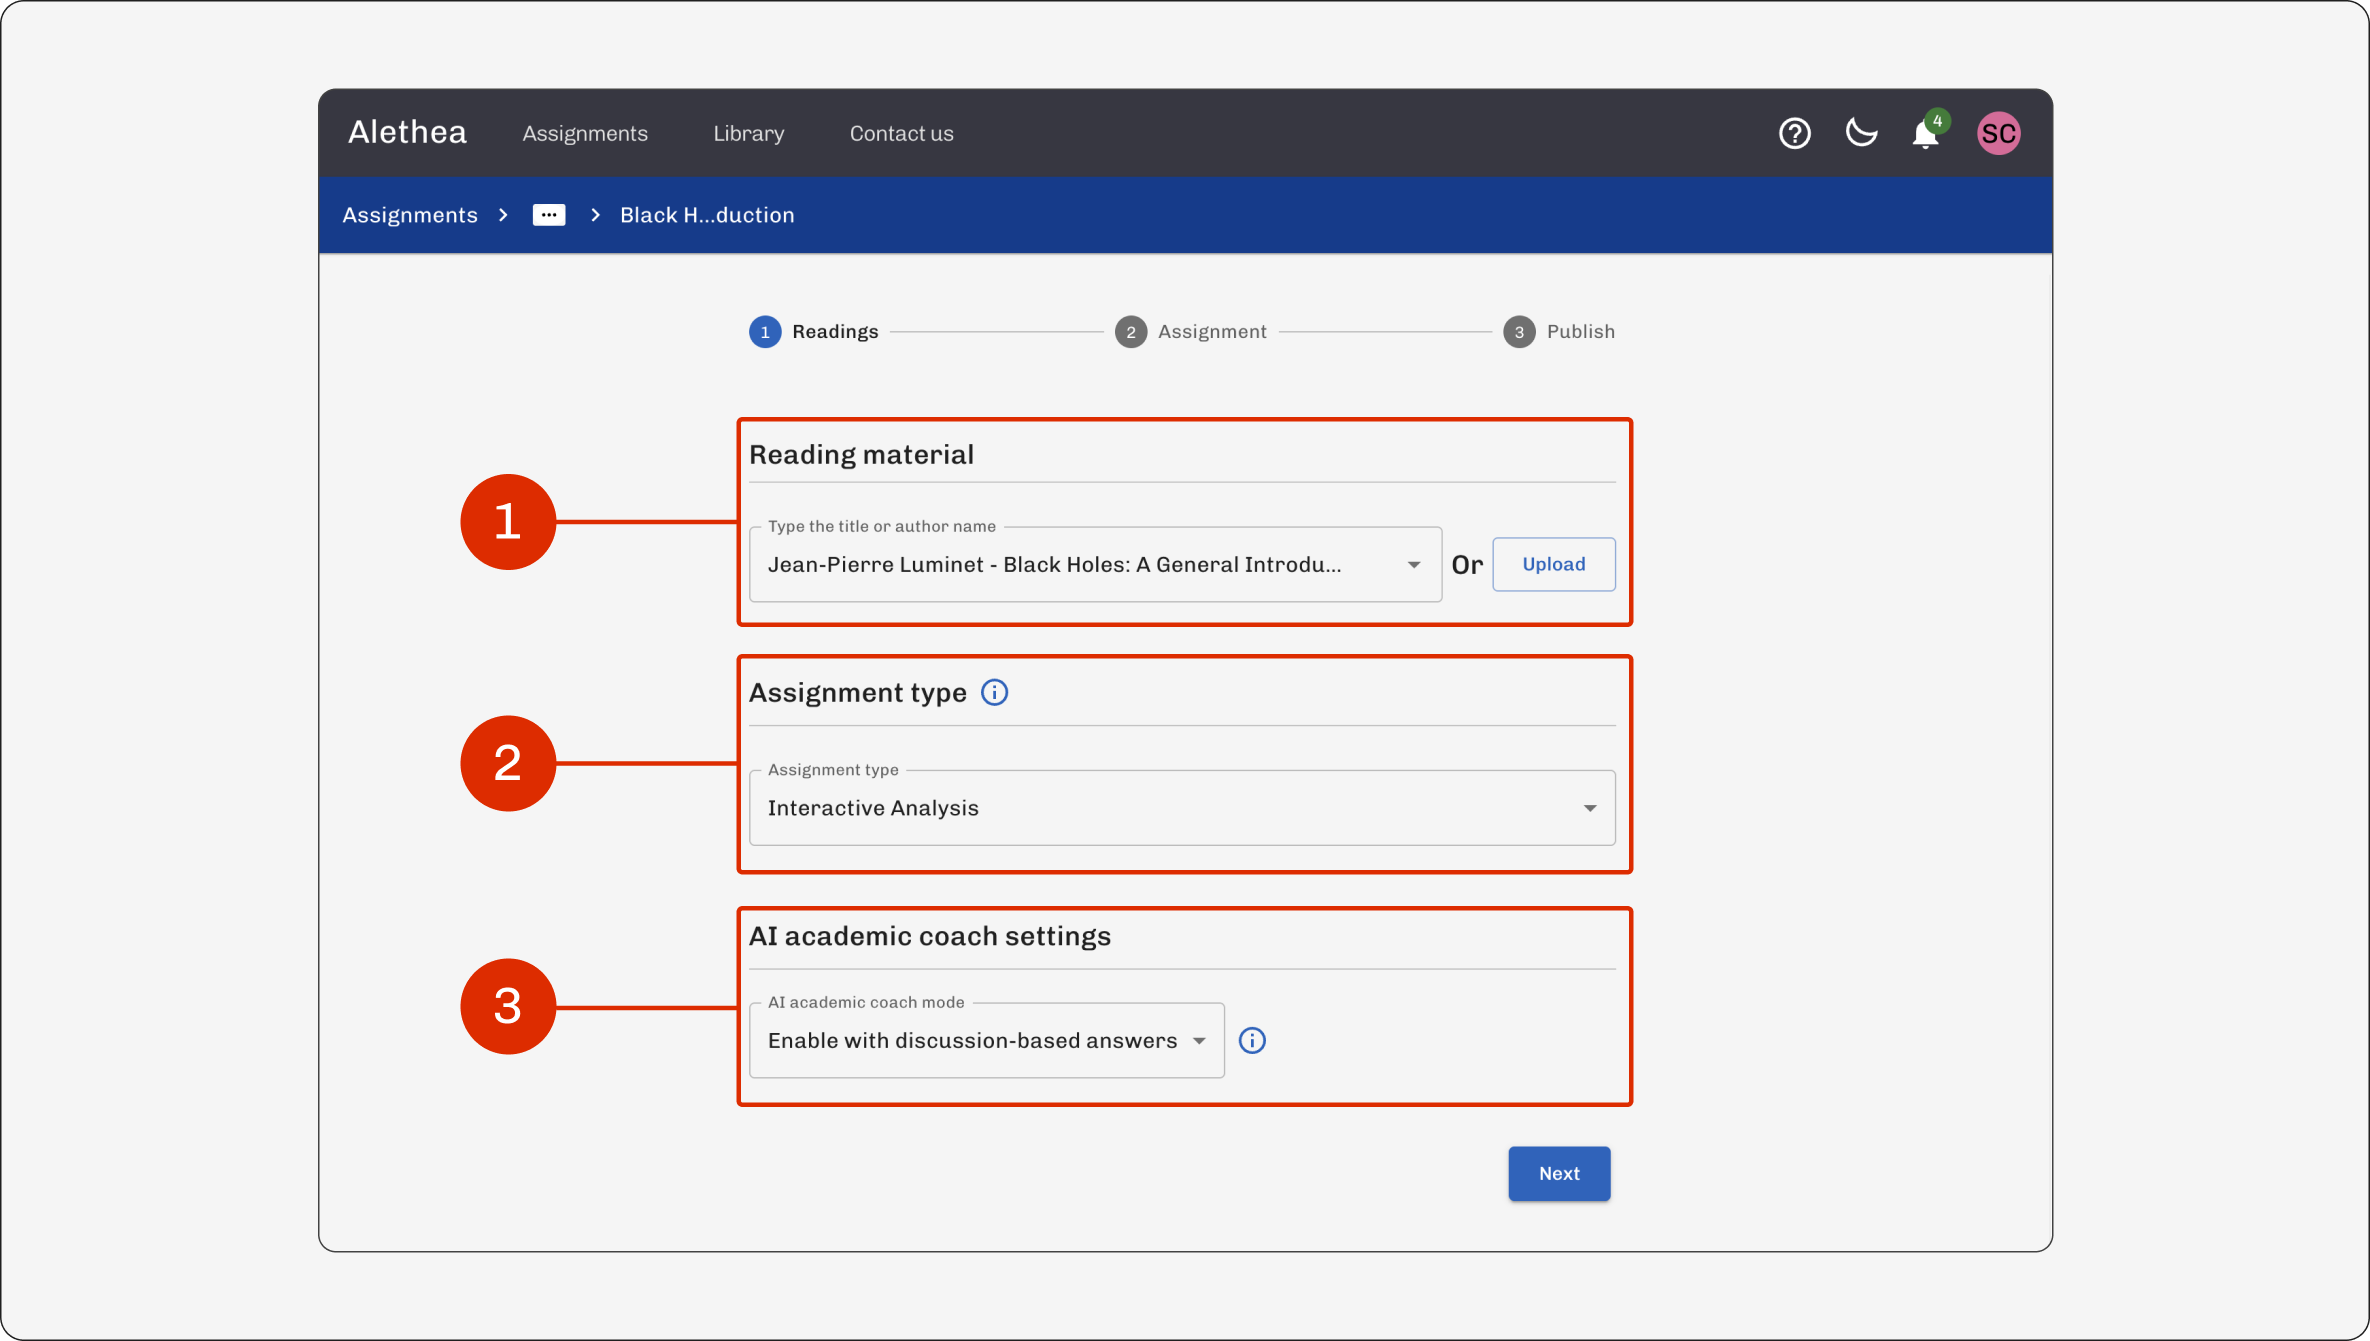
Task: Open the AI academic coach mode dropdown
Action: pos(986,1040)
